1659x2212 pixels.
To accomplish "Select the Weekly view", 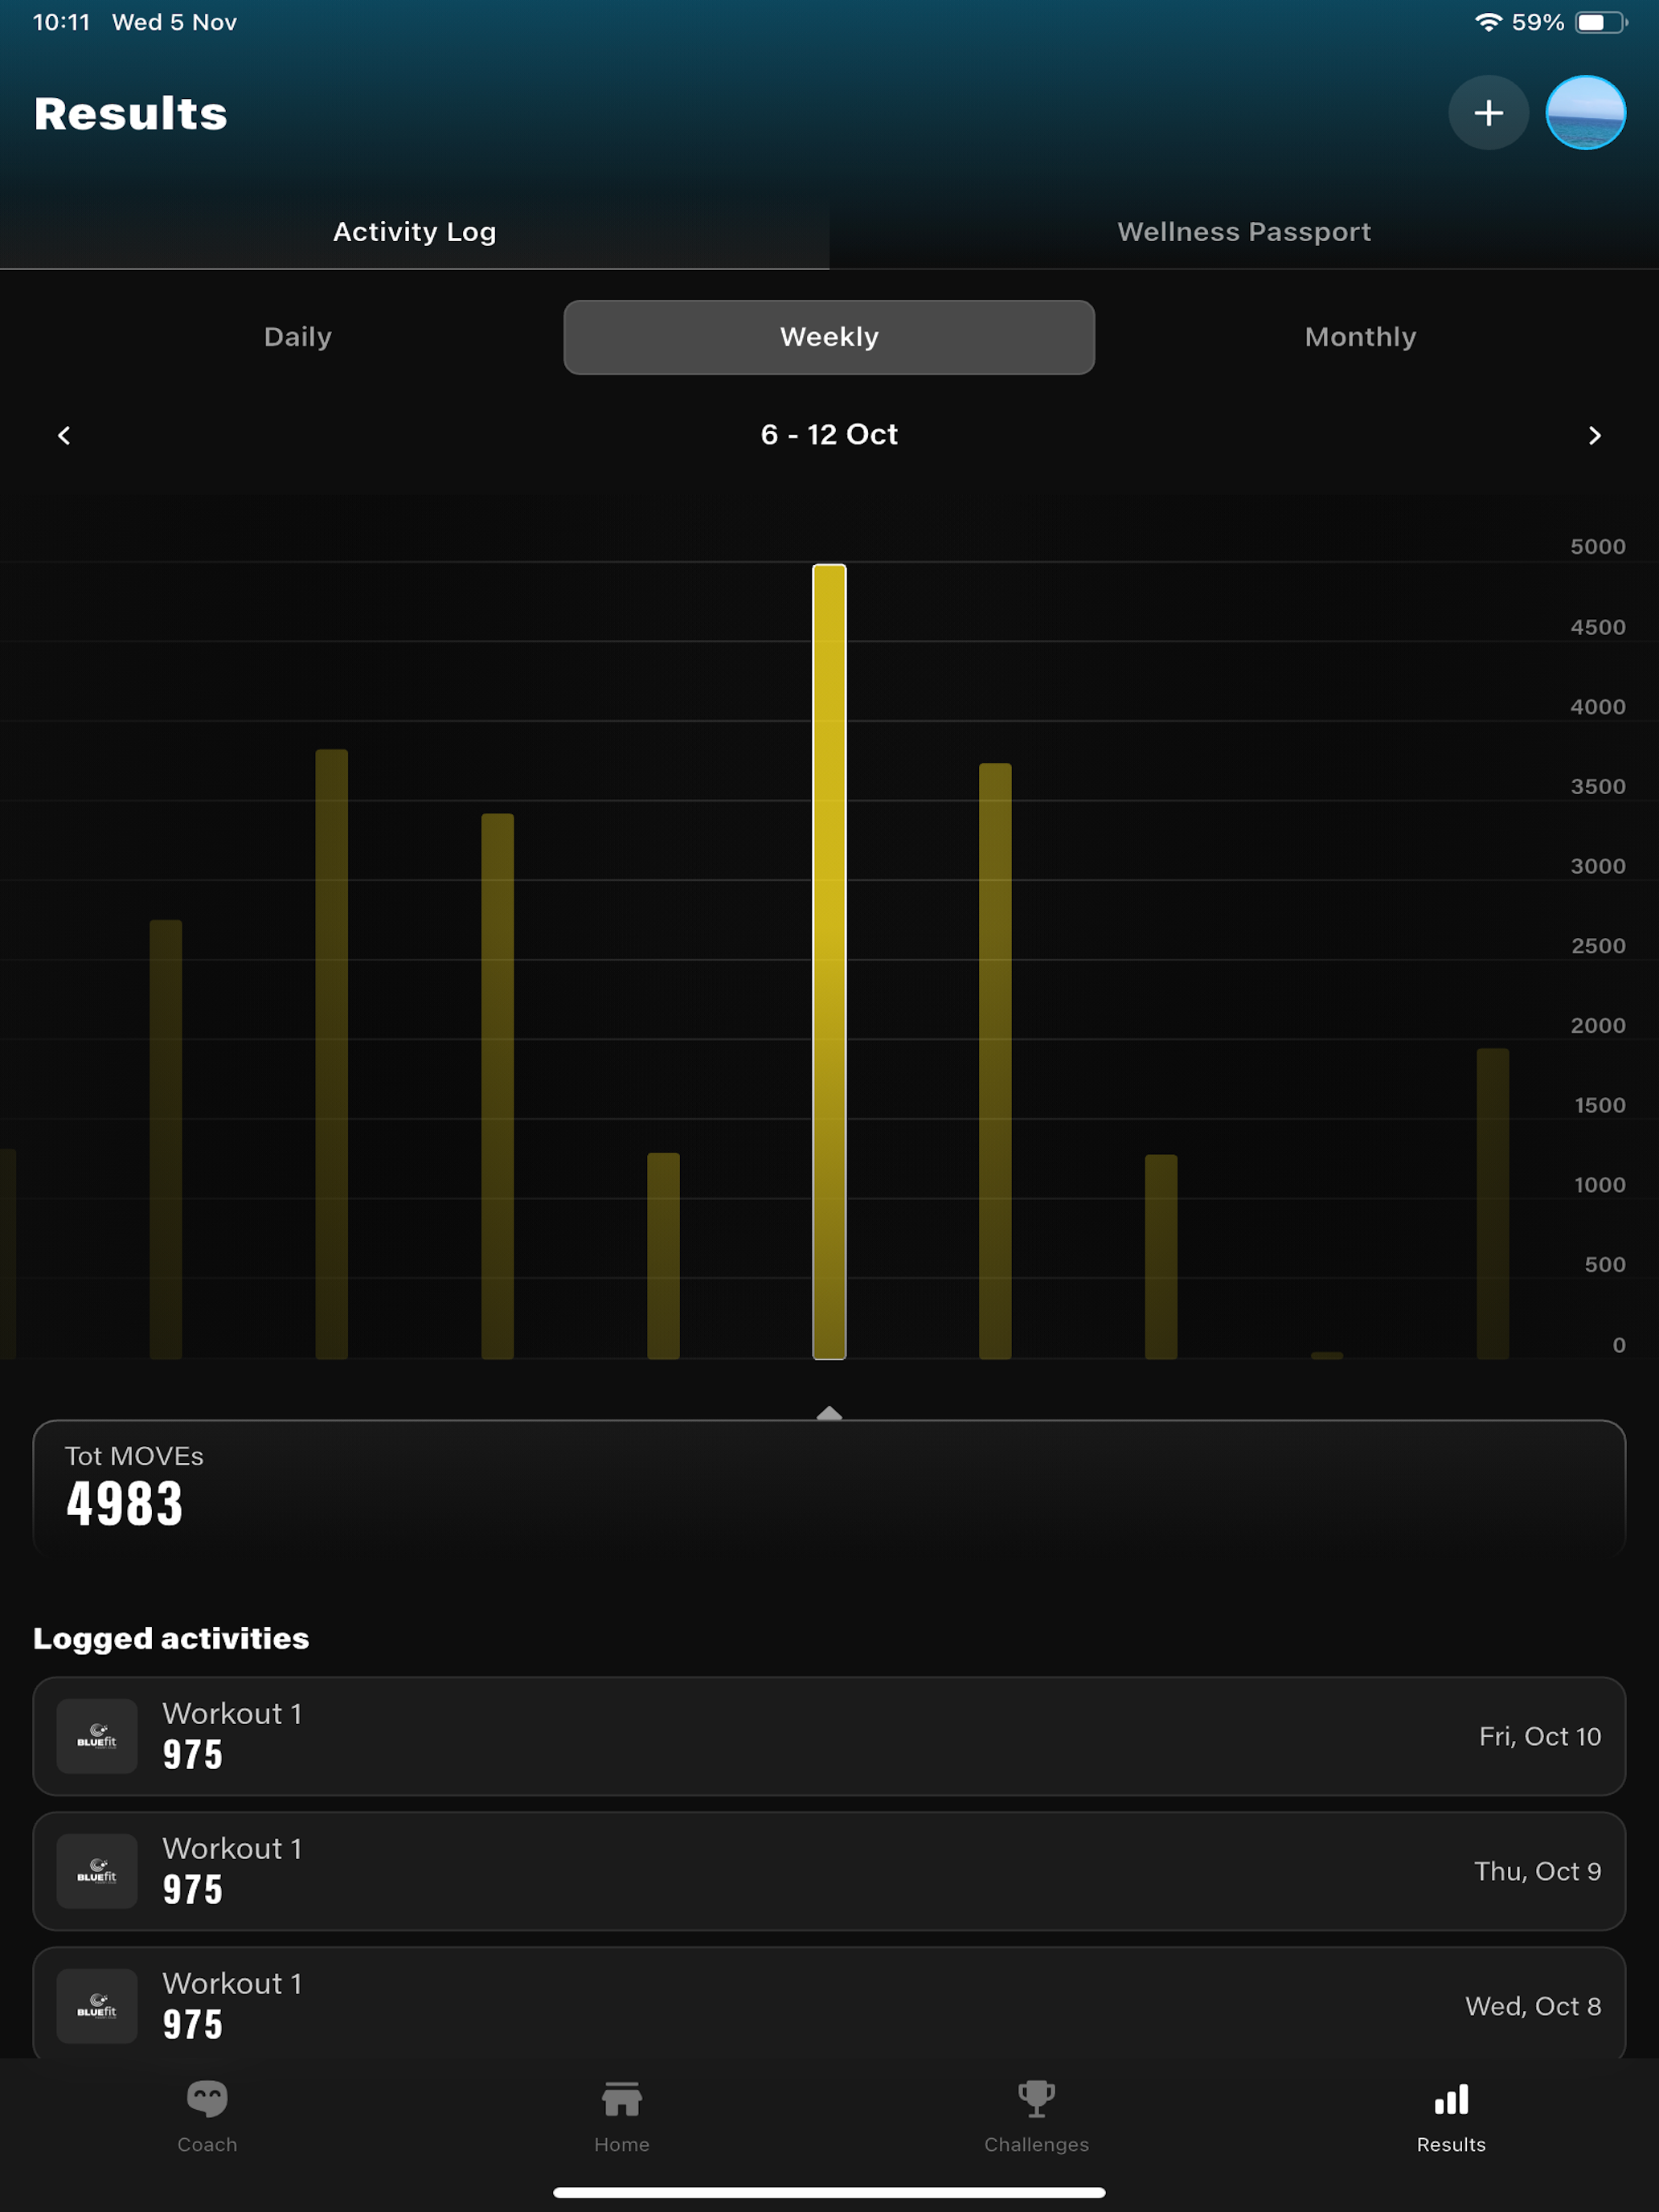I will (829, 337).
